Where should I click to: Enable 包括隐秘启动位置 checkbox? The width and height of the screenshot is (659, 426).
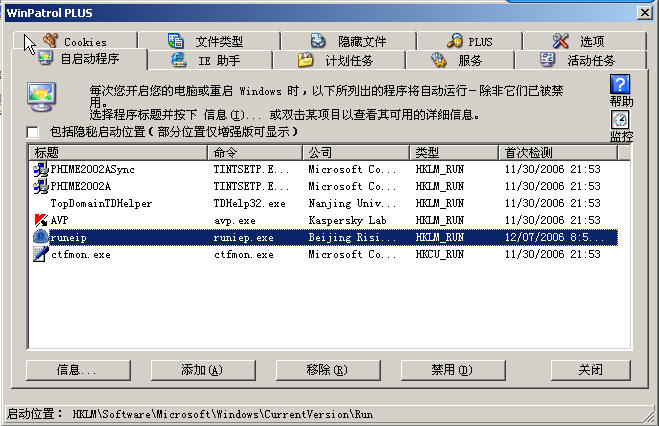pyautogui.click(x=32, y=132)
